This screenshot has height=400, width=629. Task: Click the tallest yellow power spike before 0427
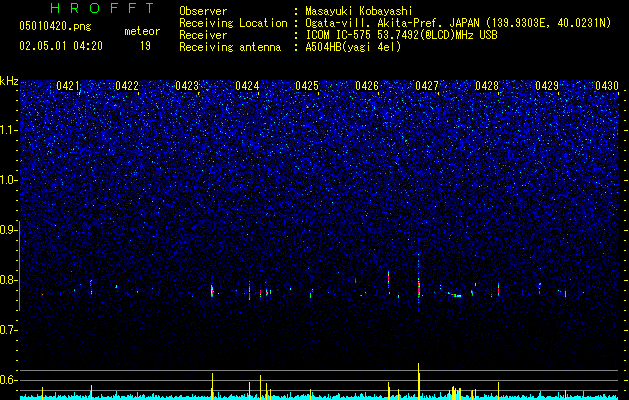tap(418, 381)
